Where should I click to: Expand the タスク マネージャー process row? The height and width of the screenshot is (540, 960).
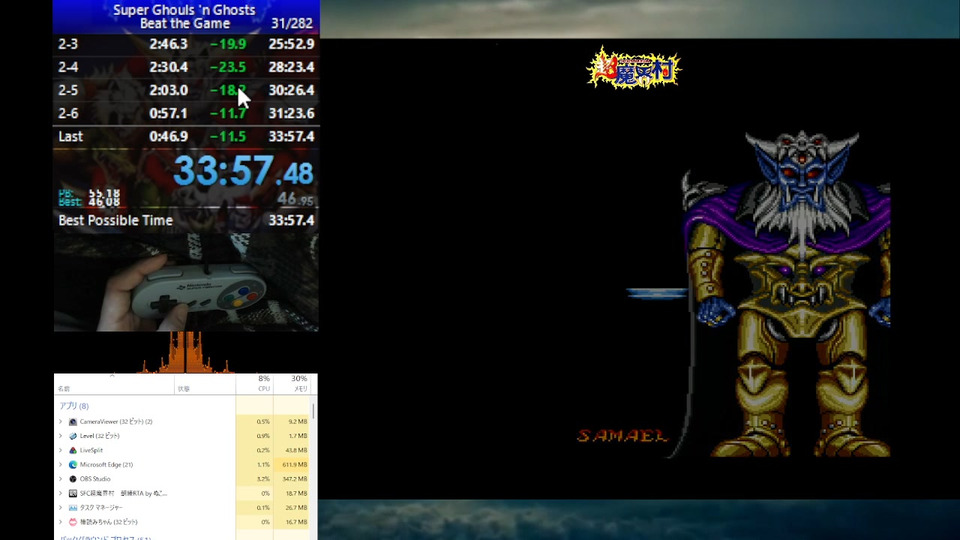61,508
